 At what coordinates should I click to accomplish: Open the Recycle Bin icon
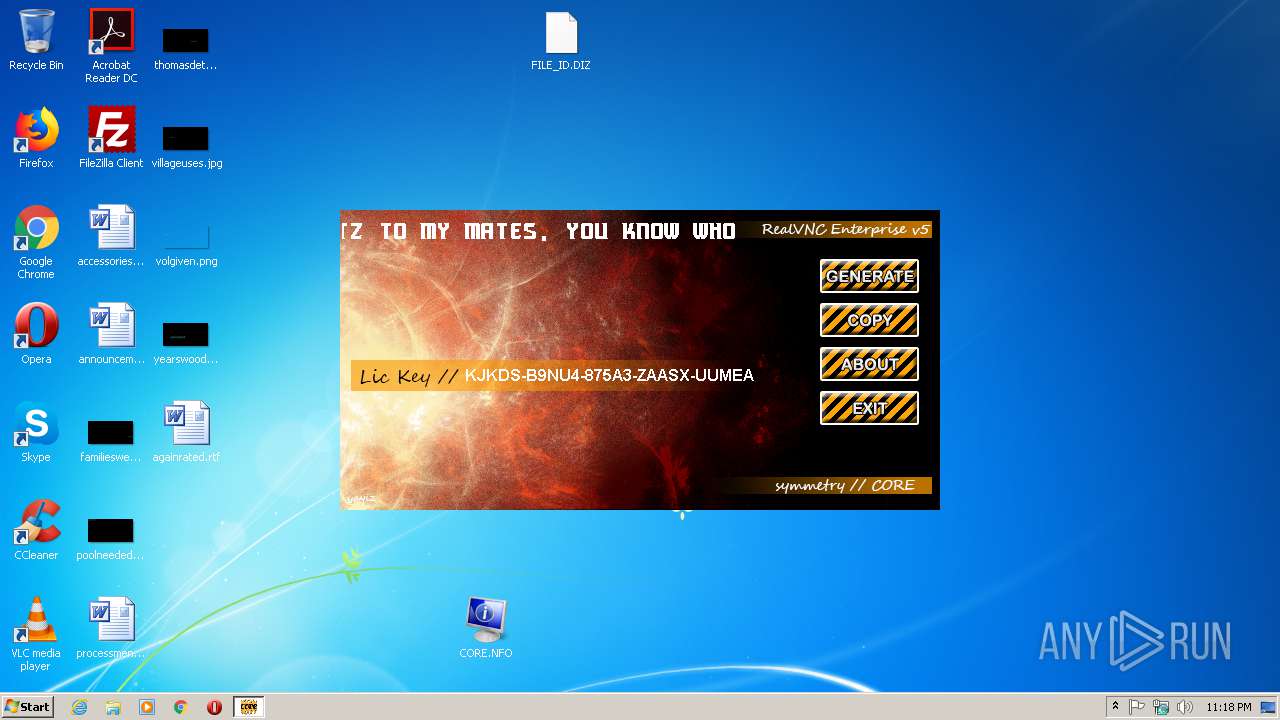click(x=36, y=40)
